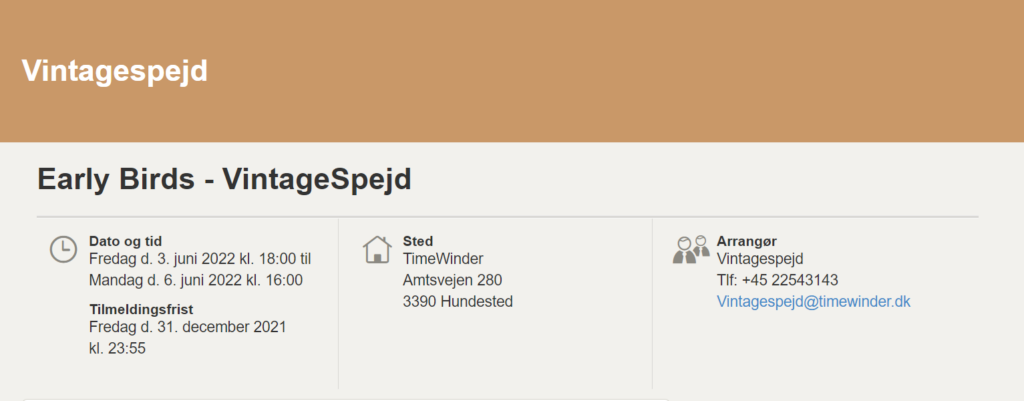Click the 3390 Hundested postal line
This screenshot has width=1024, height=401.
tap(458, 302)
